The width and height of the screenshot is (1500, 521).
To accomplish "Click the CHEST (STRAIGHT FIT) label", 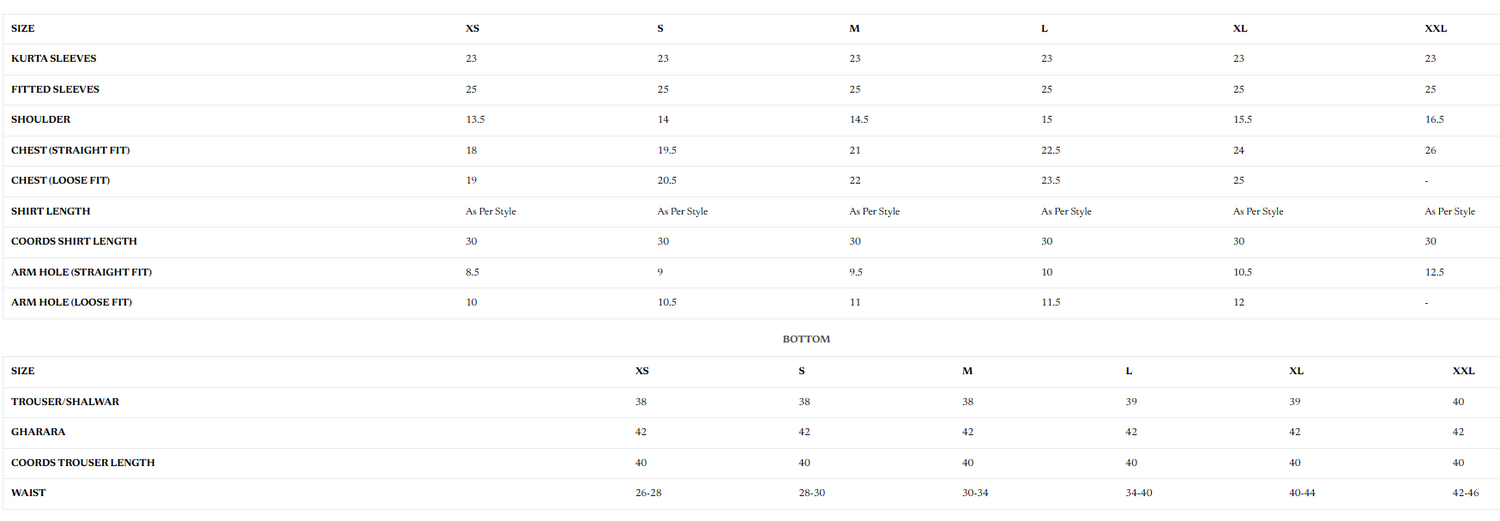I will [71, 151].
